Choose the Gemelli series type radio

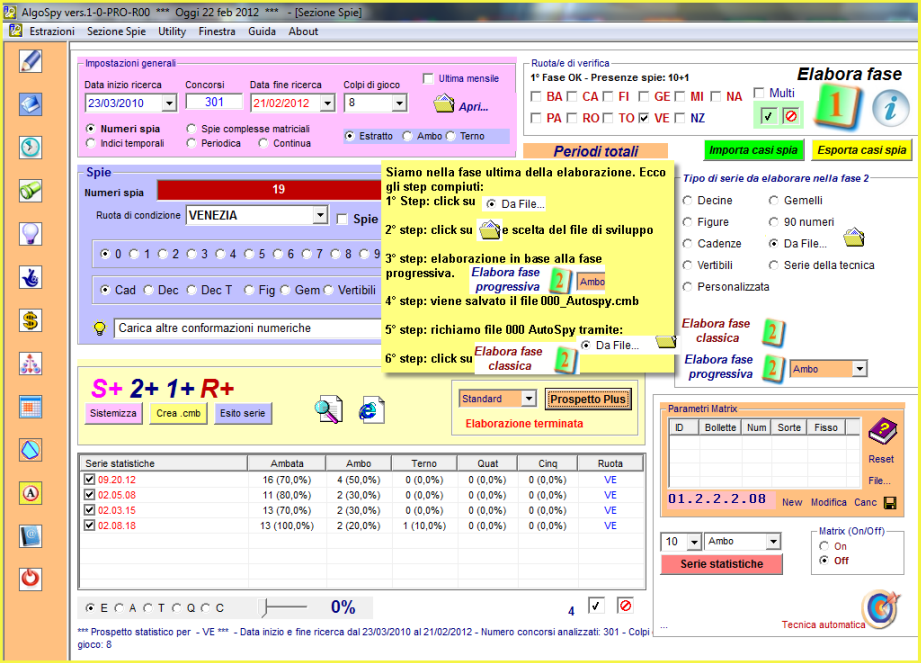(774, 200)
